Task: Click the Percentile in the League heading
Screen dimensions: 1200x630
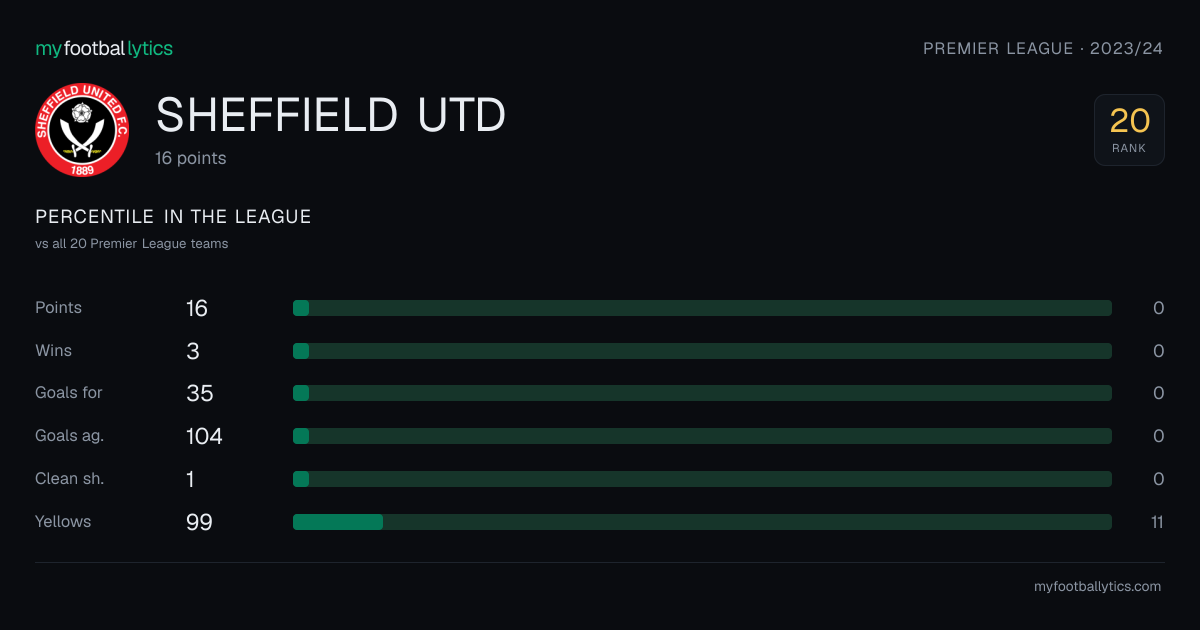Action: click(x=173, y=217)
